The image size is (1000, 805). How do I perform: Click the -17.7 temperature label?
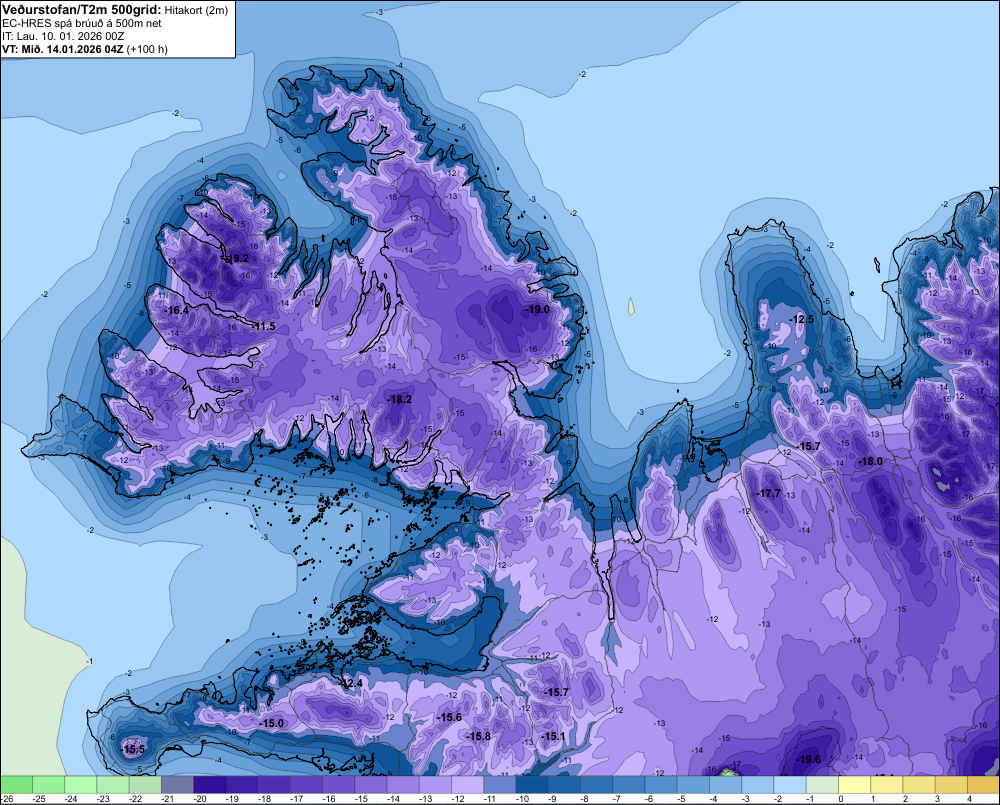(768, 493)
